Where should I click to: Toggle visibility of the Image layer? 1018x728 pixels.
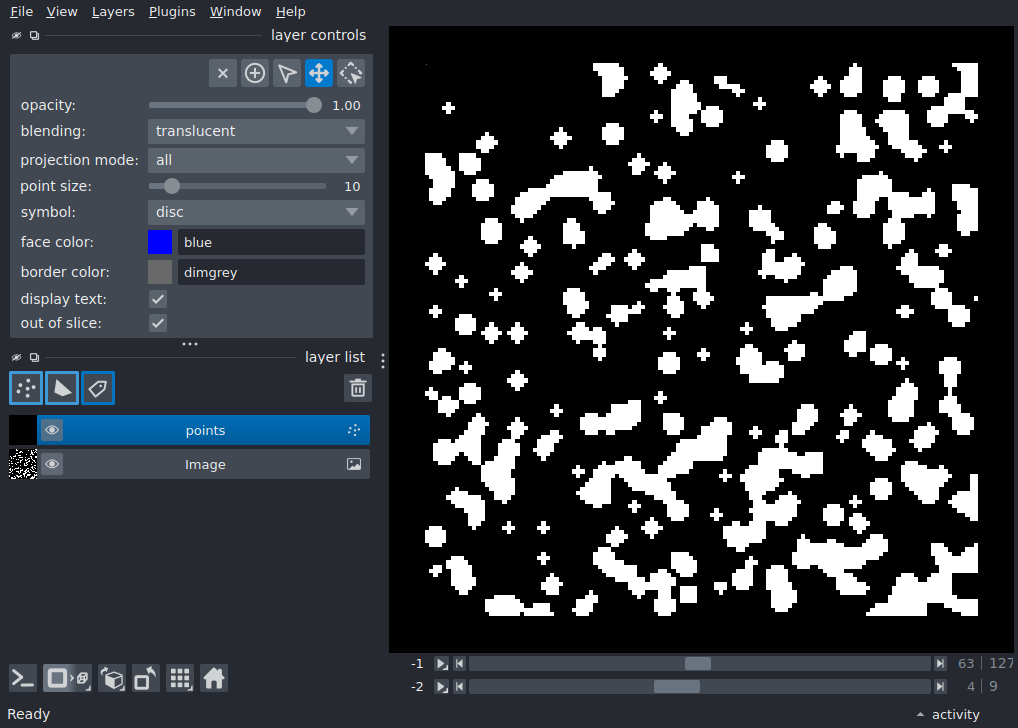[52, 464]
